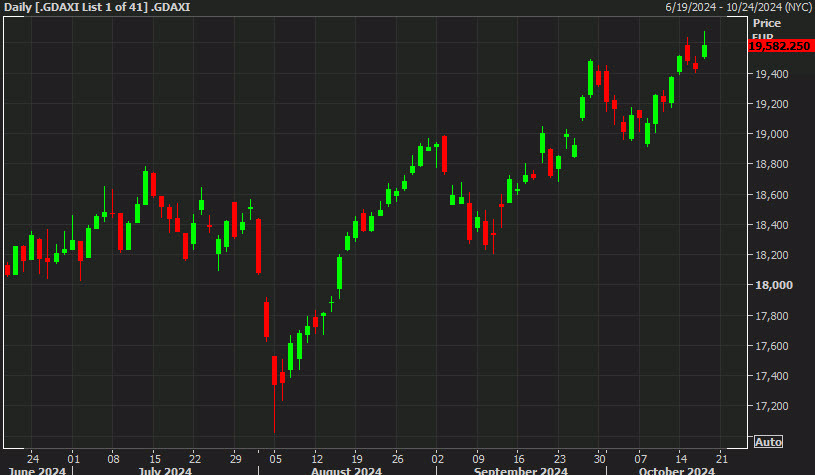Click the 23 date label in September
Image resolution: width=815 pixels, height=475 pixels.
(559, 459)
